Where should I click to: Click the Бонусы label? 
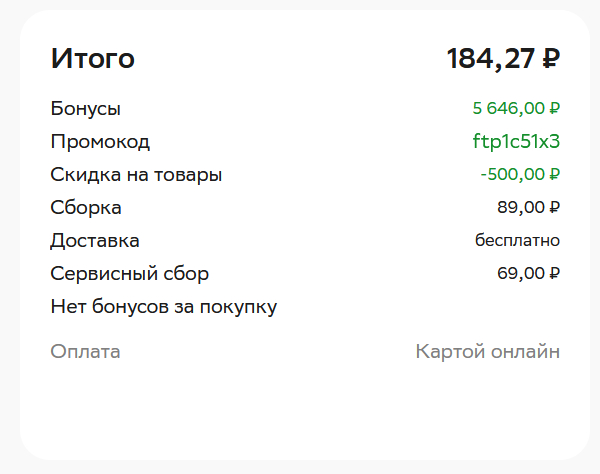pyautogui.click(x=85, y=108)
